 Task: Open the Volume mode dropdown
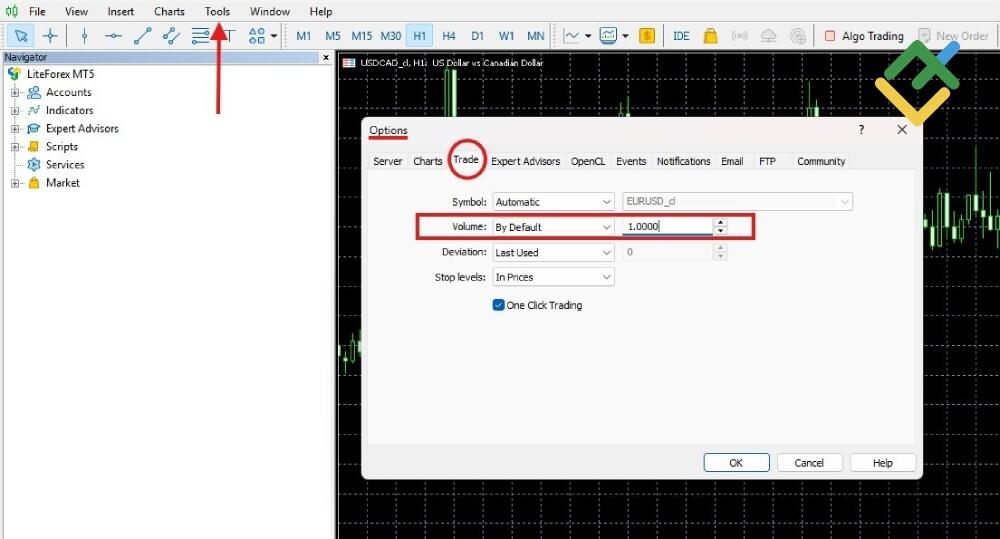553,227
